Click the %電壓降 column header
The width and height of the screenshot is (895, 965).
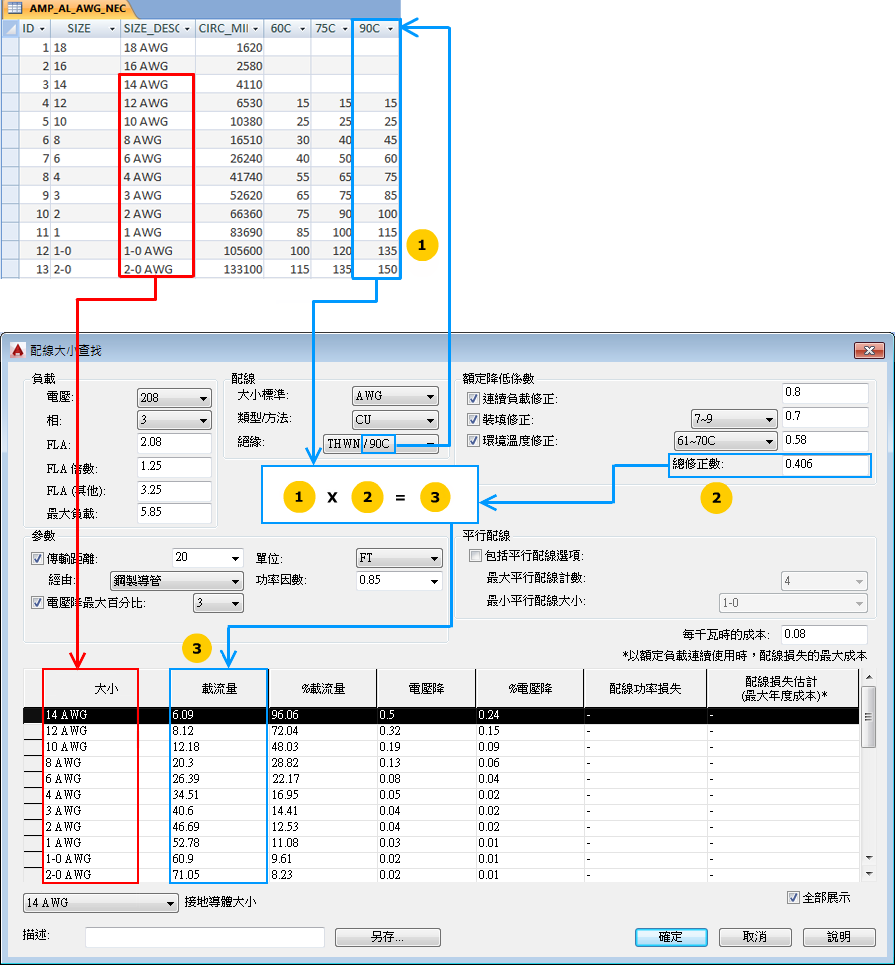529,689
